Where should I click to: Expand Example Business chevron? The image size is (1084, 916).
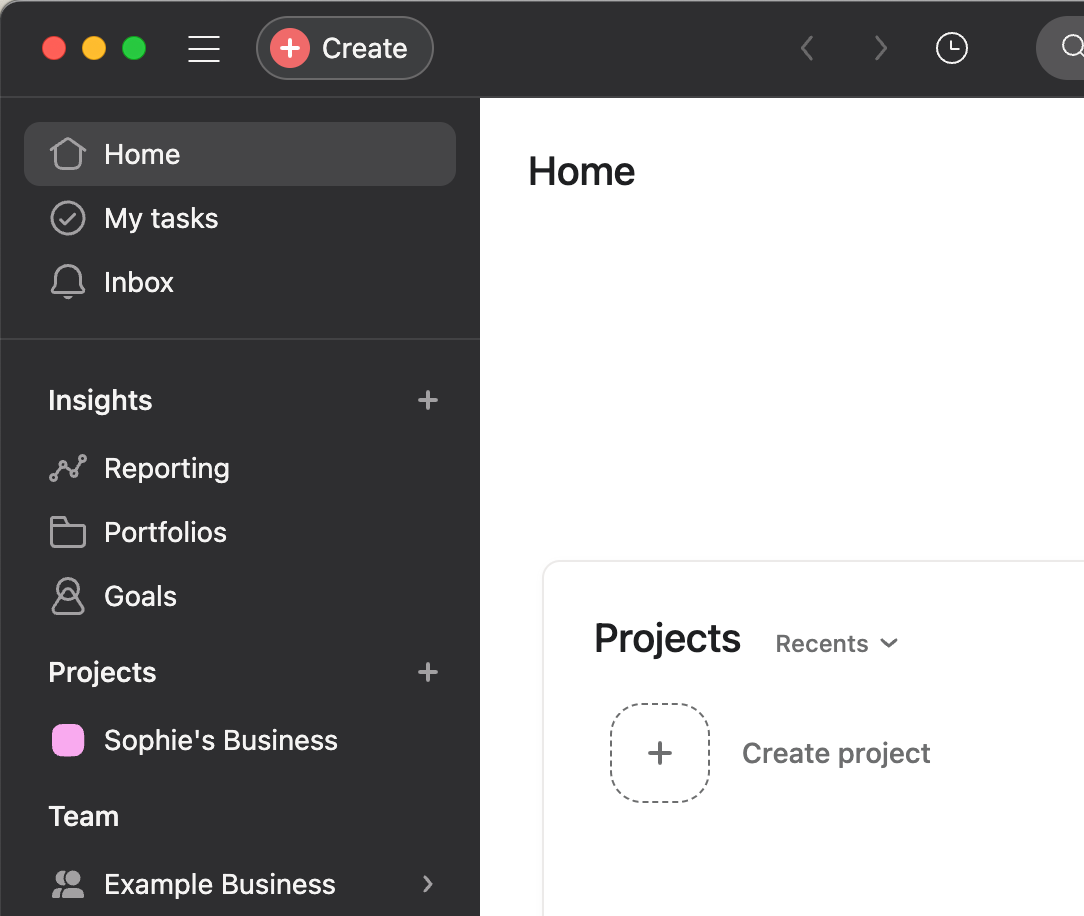(428, 884)
